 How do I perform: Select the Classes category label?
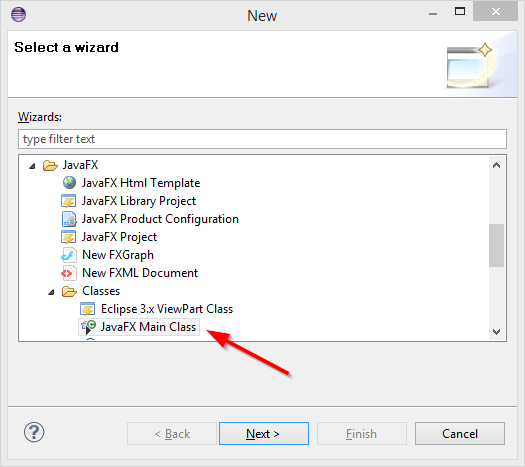[101, 291]
